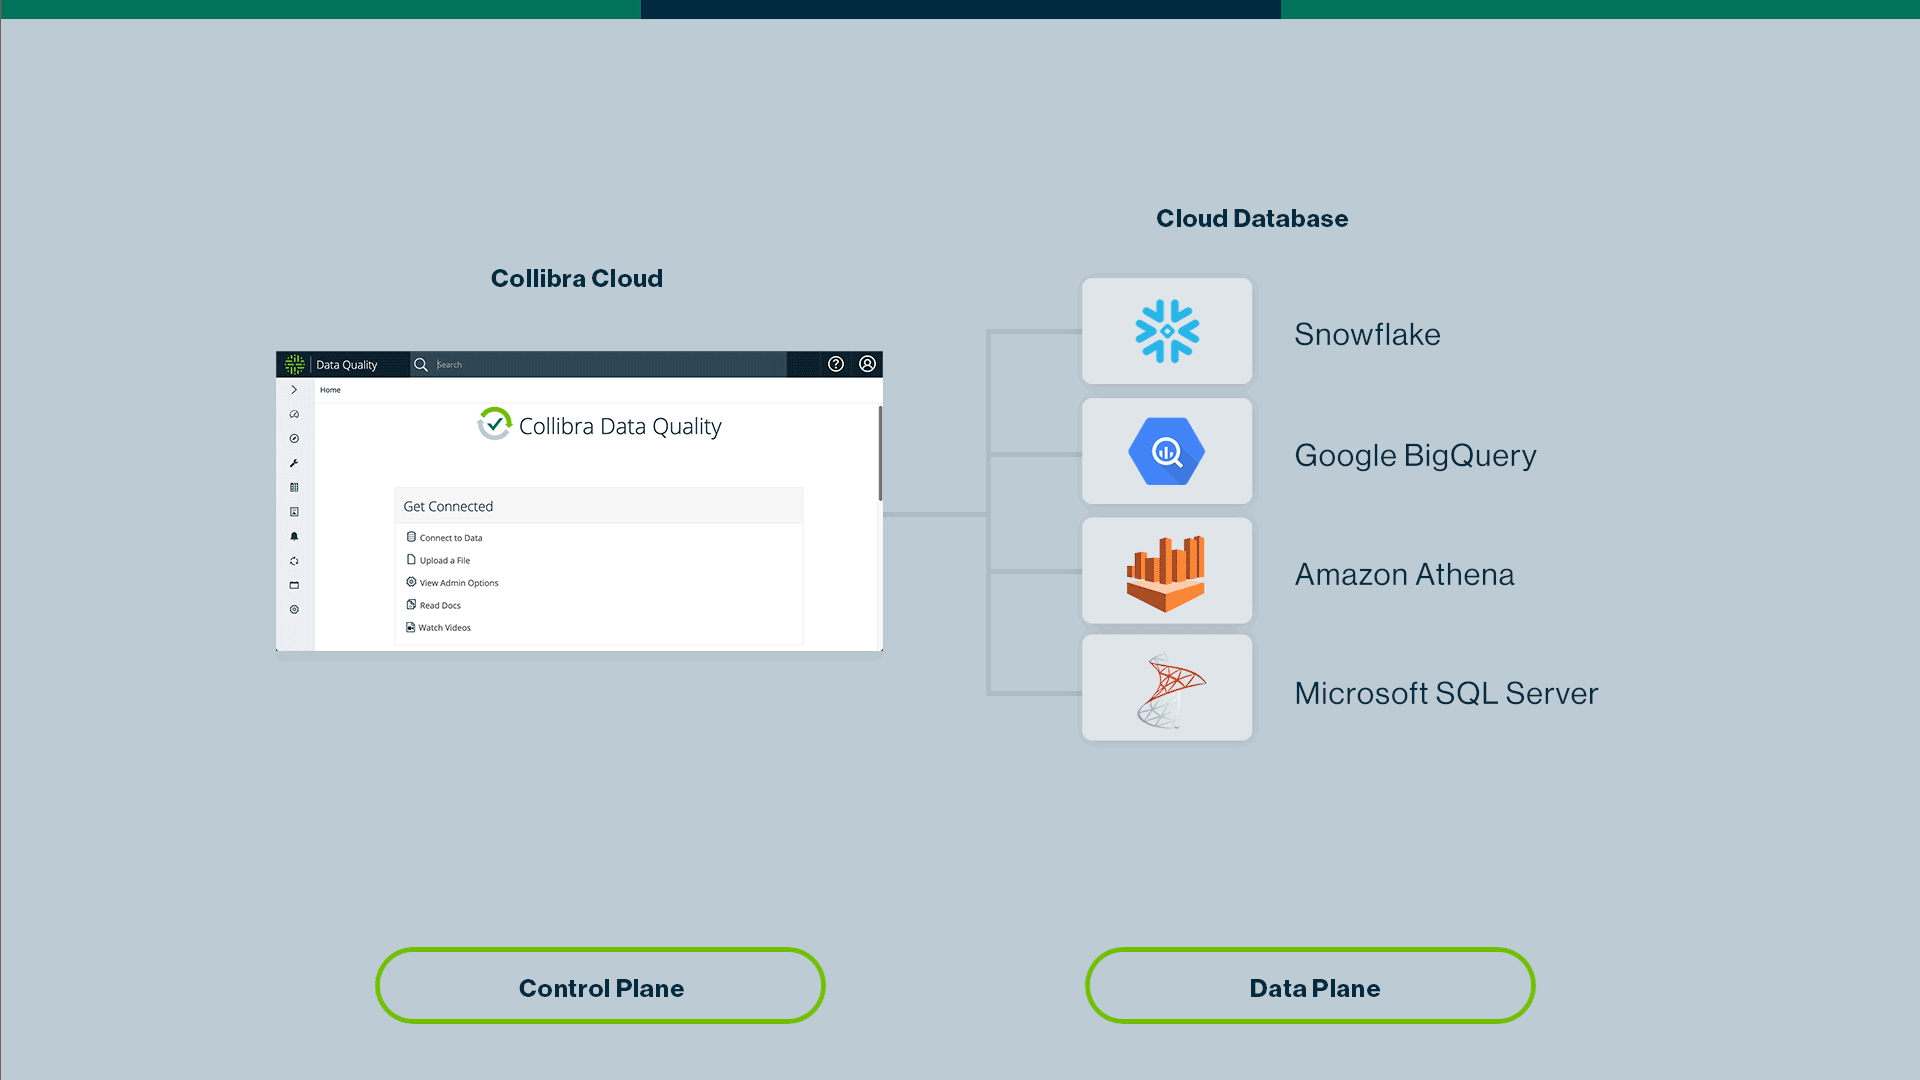Click the Amazon Athena logo tile
This screenshot has width=1920, height=1080.
pos(1167,571)
